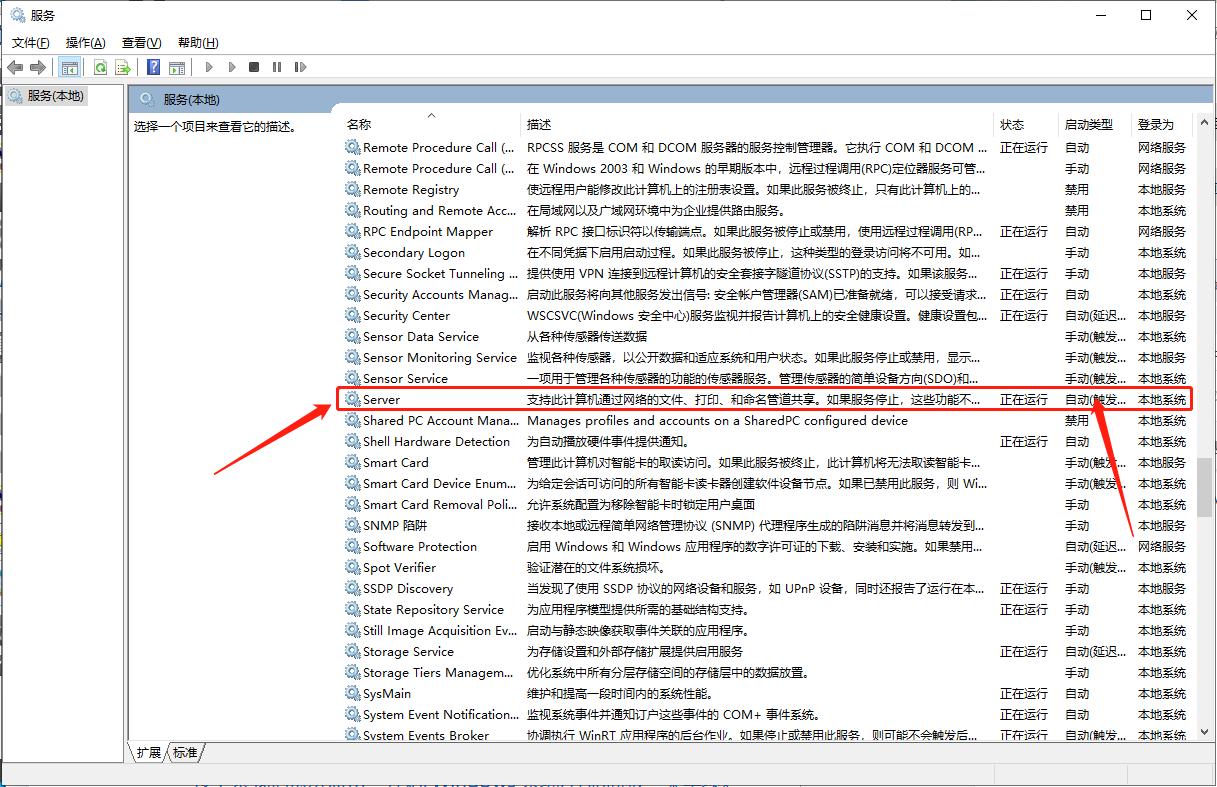The image size is (1217, 787).
Task: Open the 操作 menu
Action: pos(85,42)
